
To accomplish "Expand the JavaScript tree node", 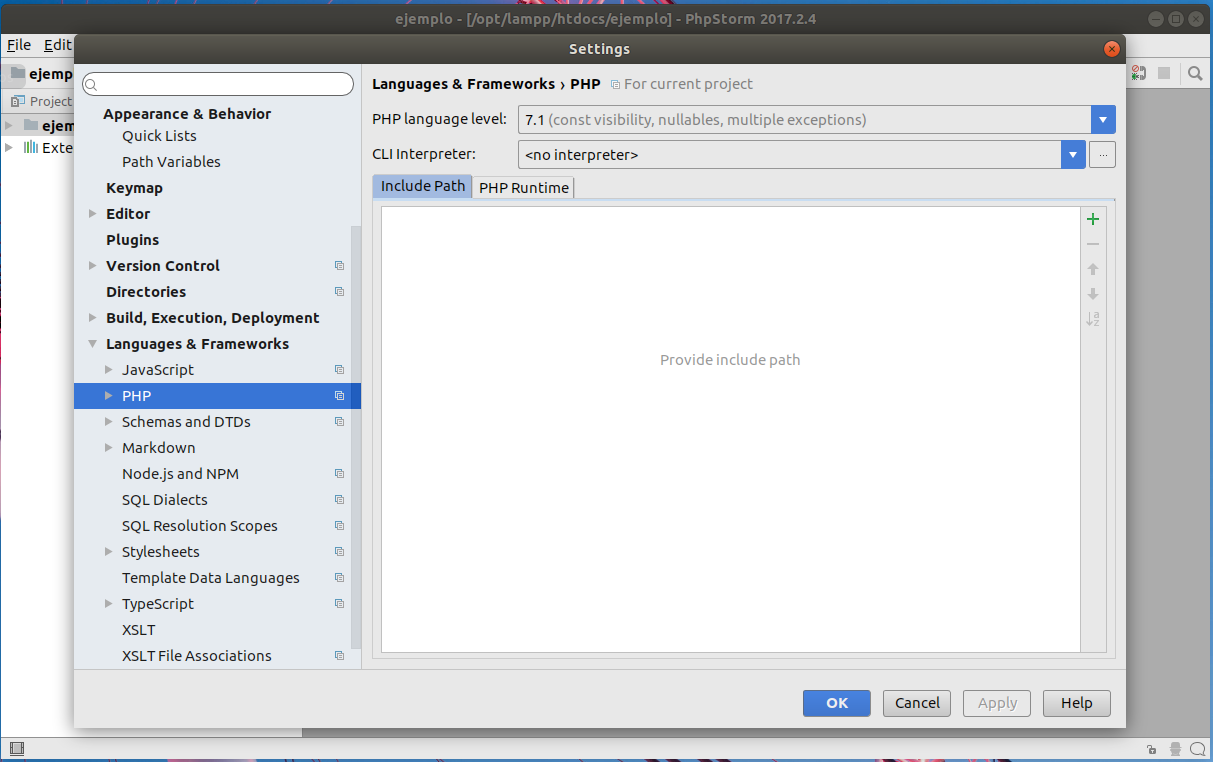I will coord(107,369).
